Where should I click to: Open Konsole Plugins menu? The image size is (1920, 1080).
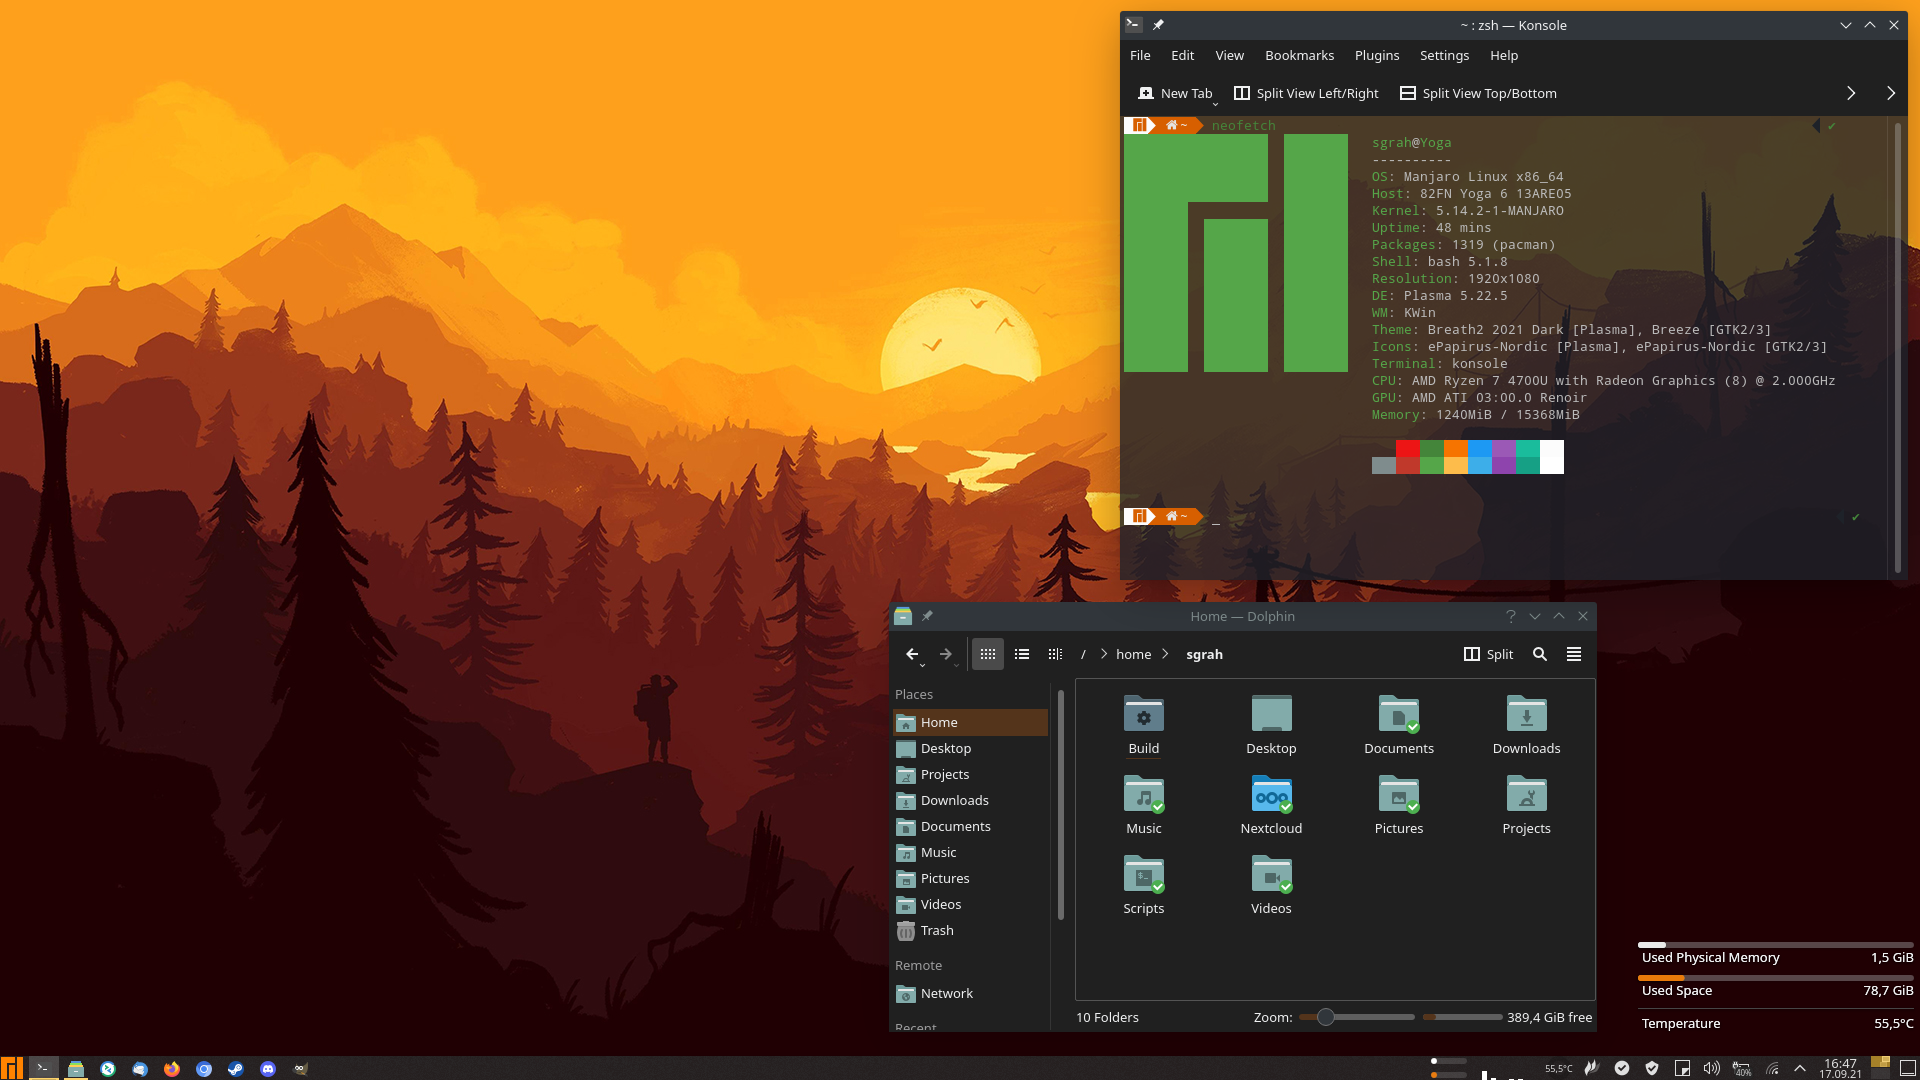coord(1377,55)
